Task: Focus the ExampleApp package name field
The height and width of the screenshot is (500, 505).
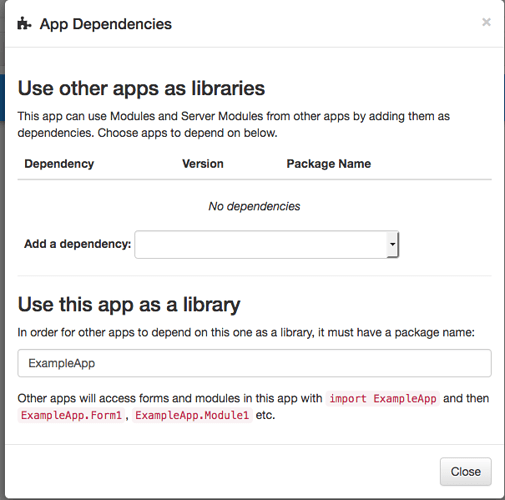Action: (254, 363)
